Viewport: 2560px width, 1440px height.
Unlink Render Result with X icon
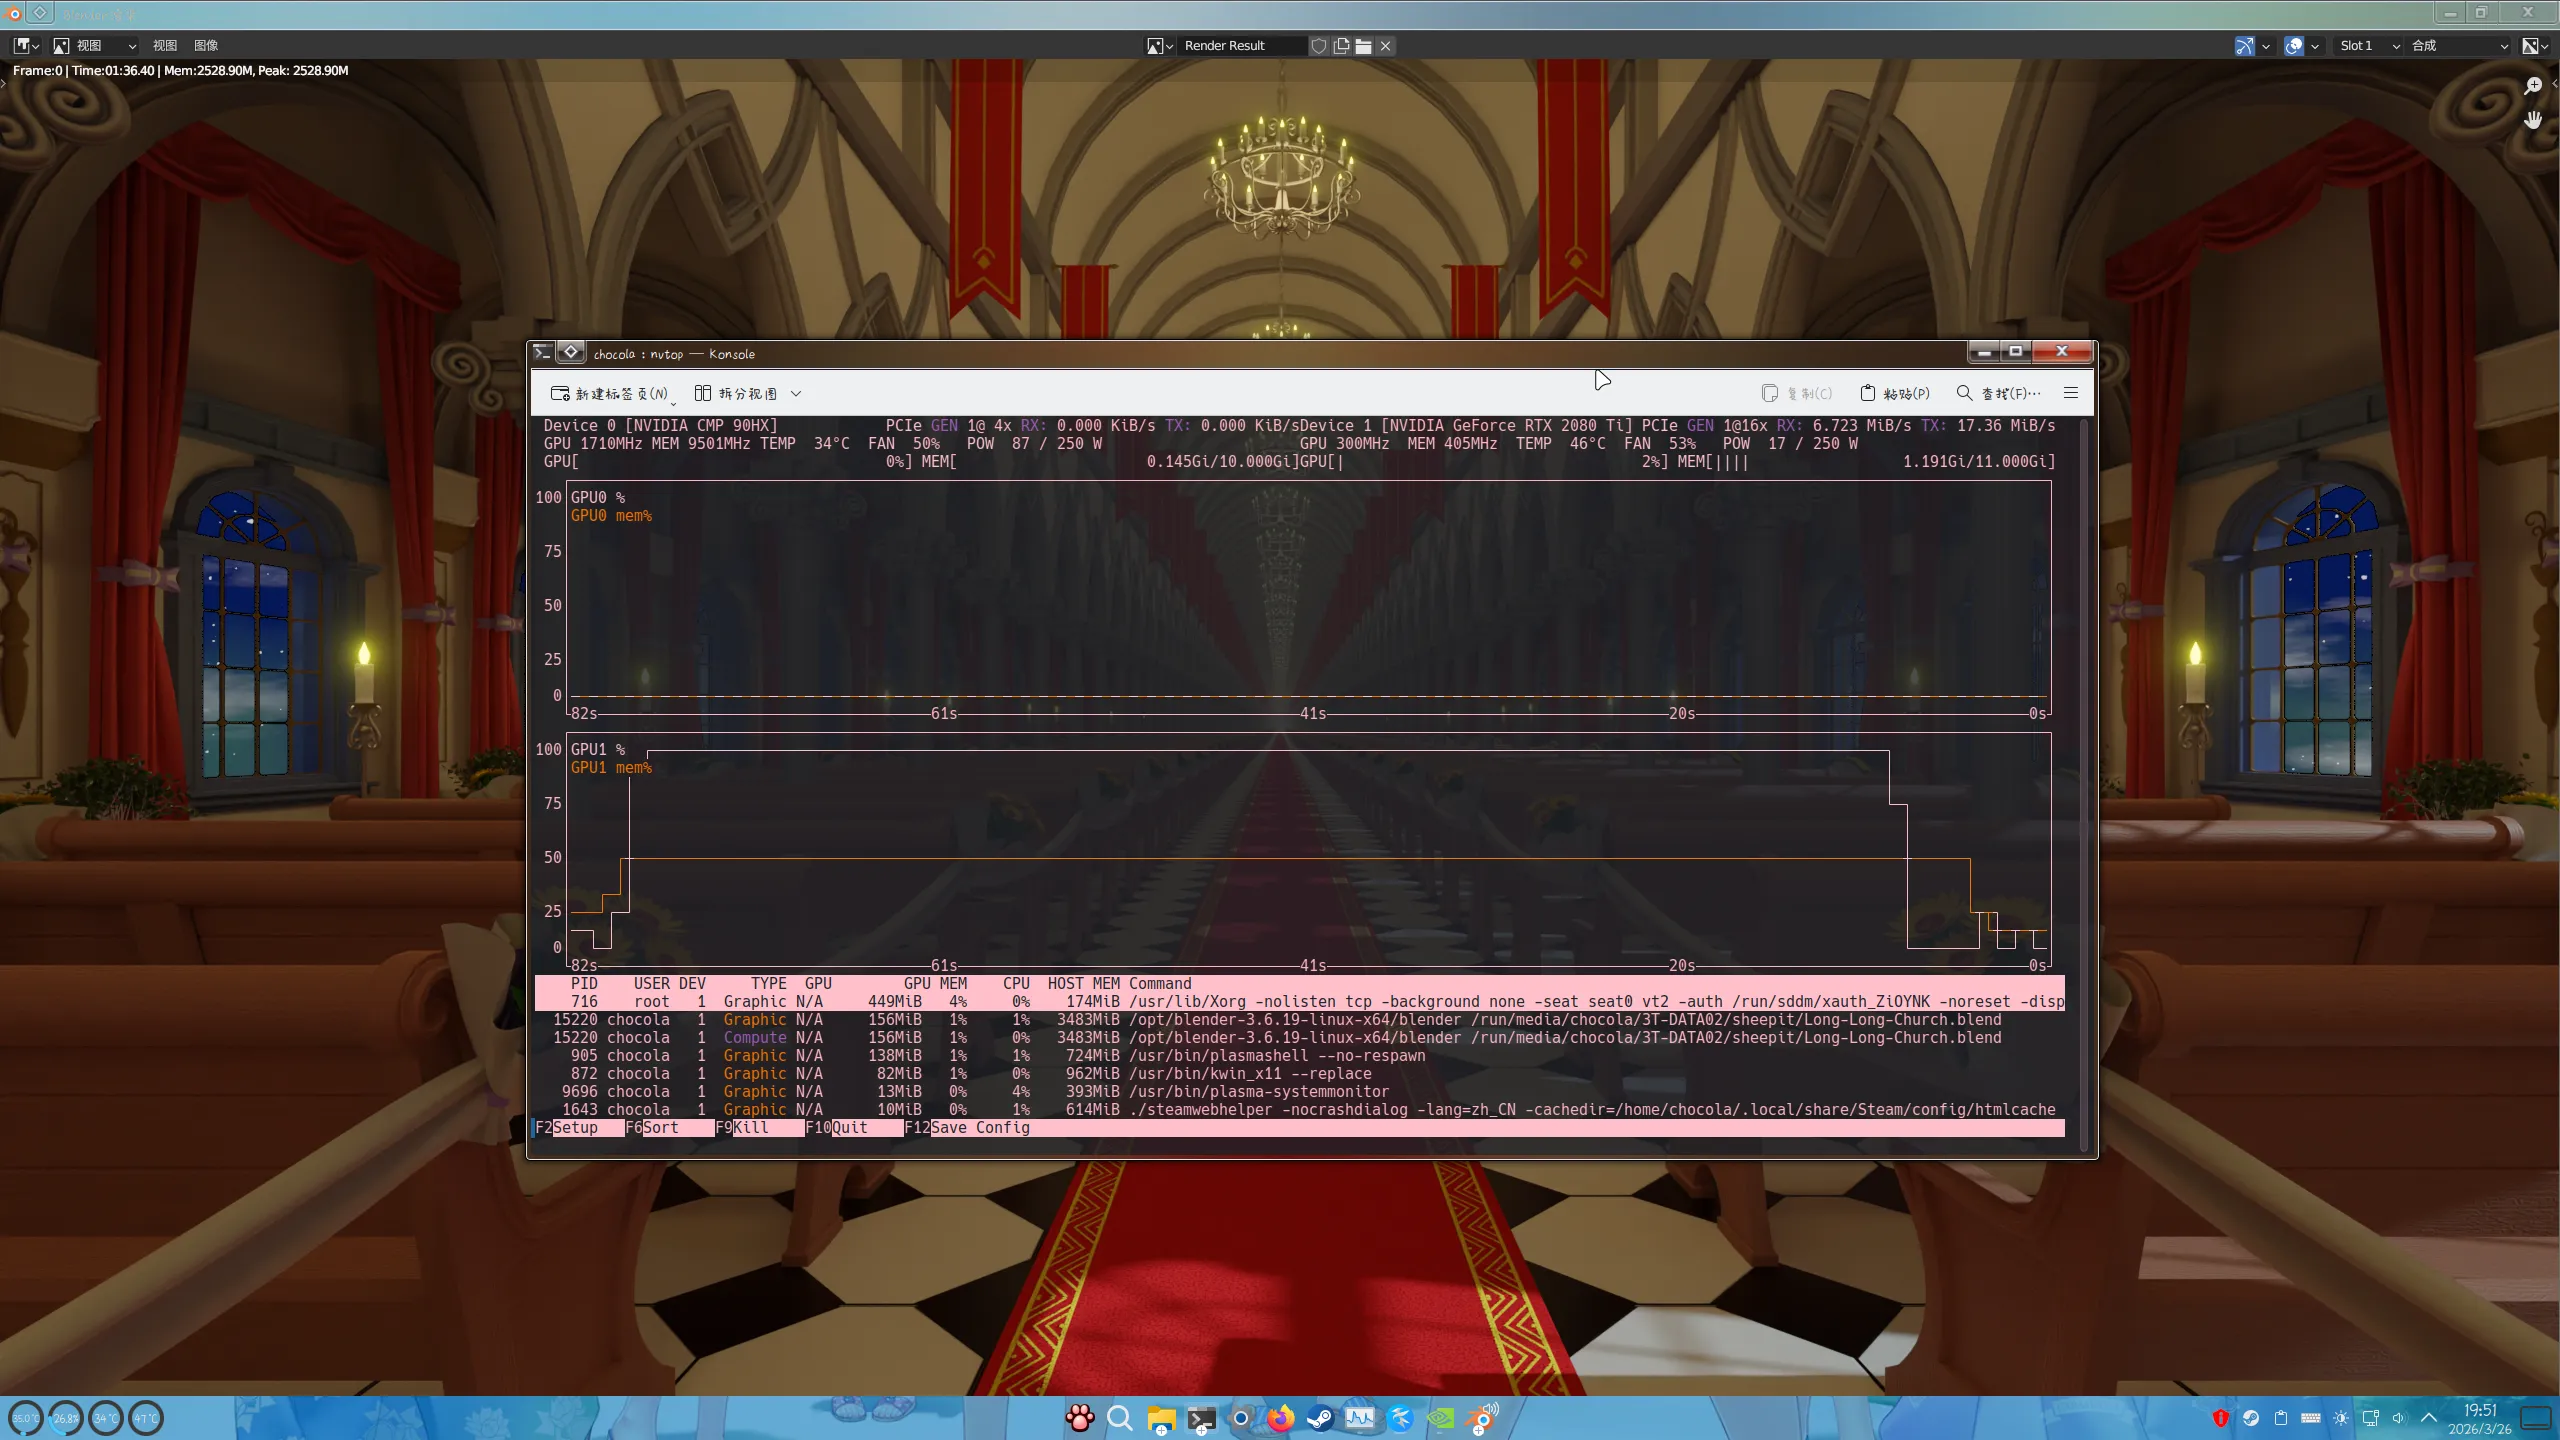click(1386, 46)
